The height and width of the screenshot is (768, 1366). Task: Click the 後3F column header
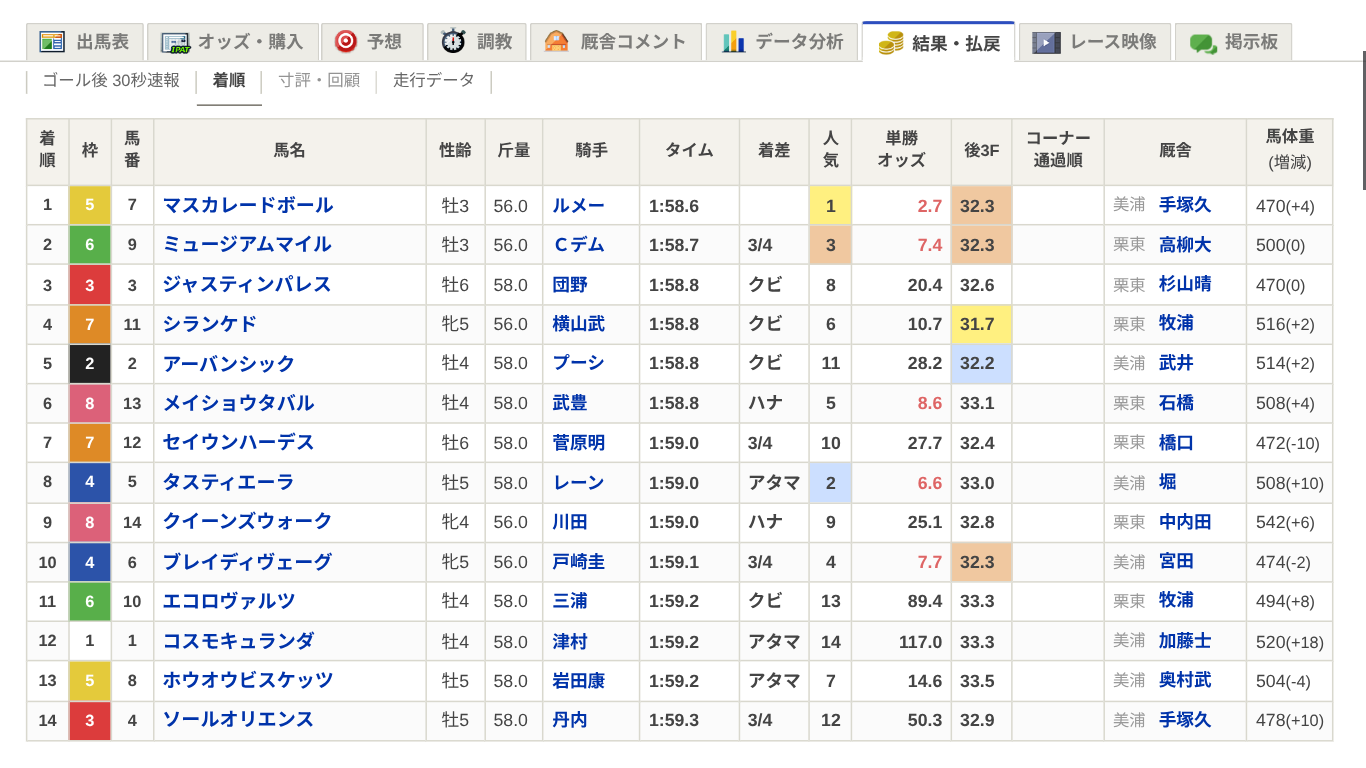coord(981,151)
